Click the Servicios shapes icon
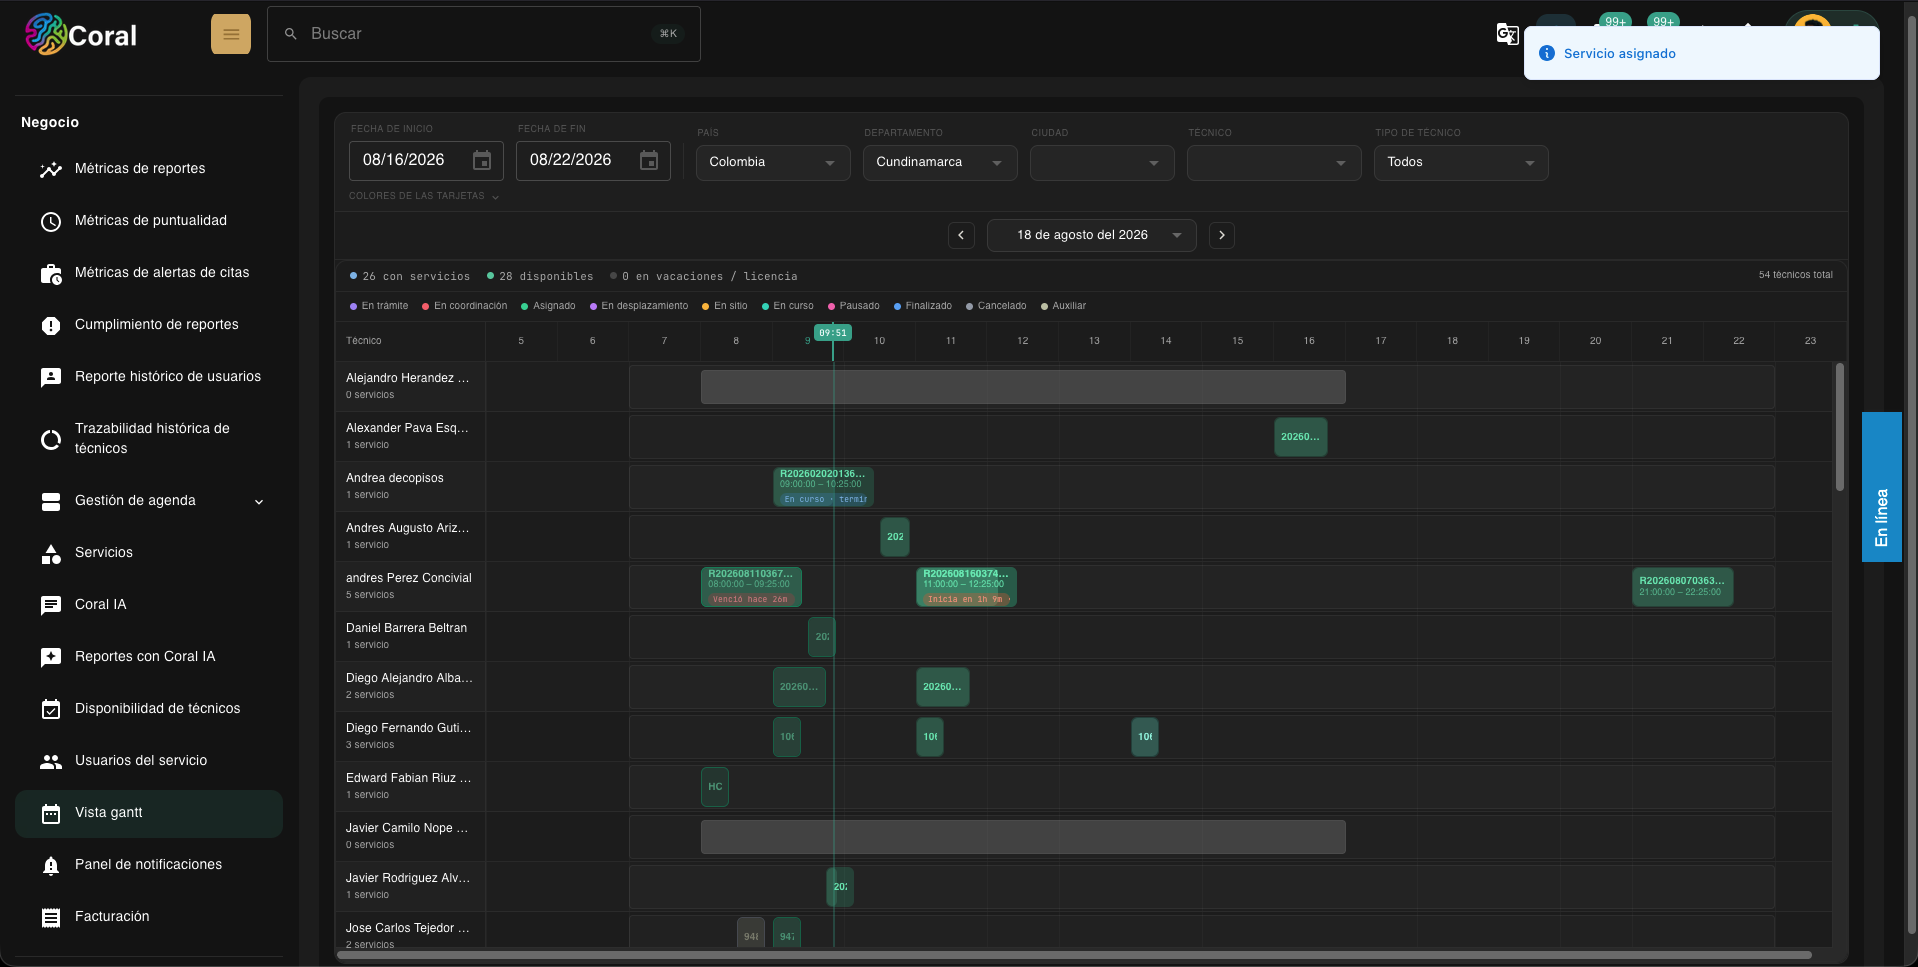Screen dimensions: 1918x967 tap(51, 553)
